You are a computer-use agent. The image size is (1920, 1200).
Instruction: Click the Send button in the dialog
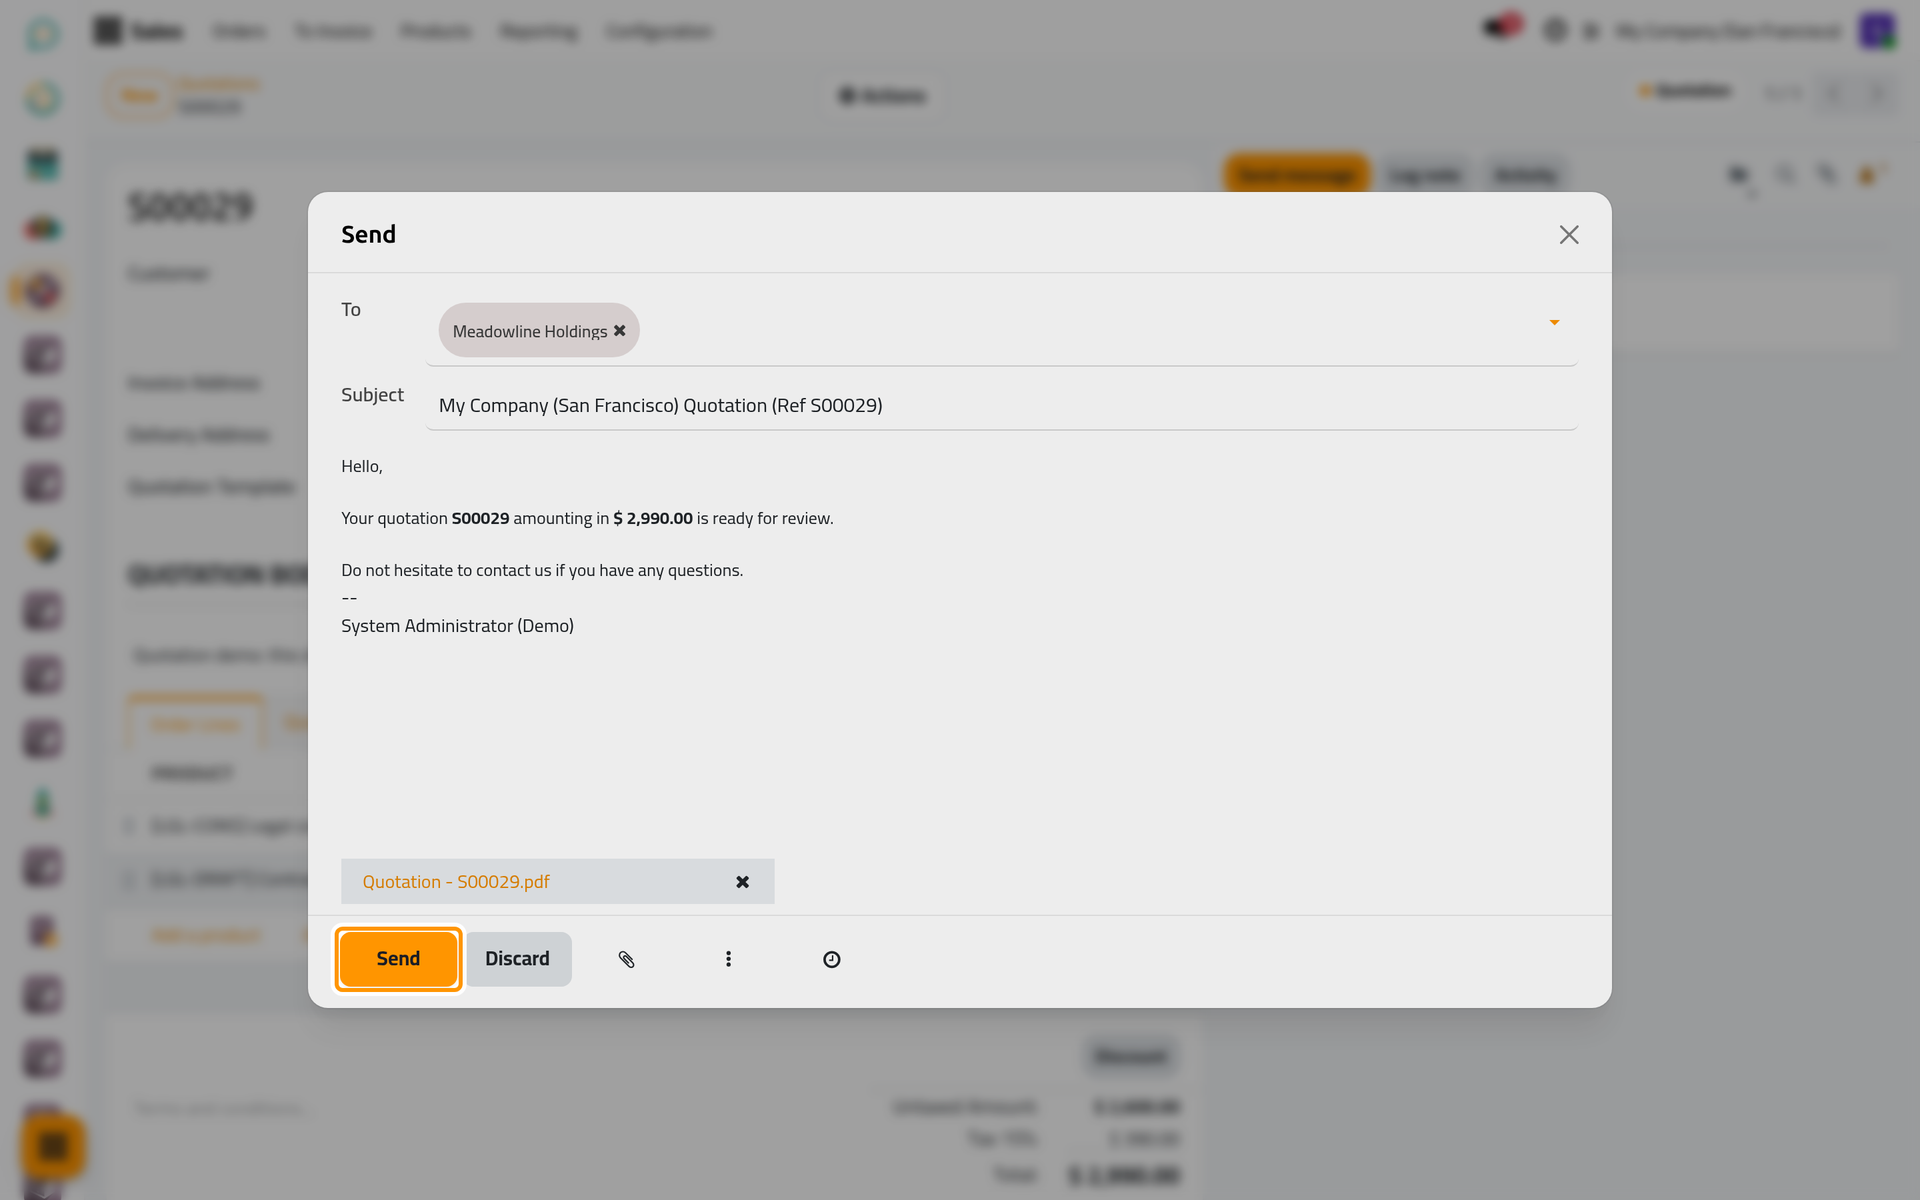(398, 959)
